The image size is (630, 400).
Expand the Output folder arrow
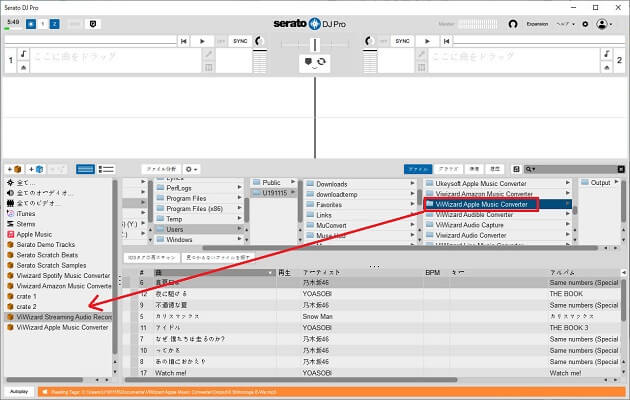[616, 182]
